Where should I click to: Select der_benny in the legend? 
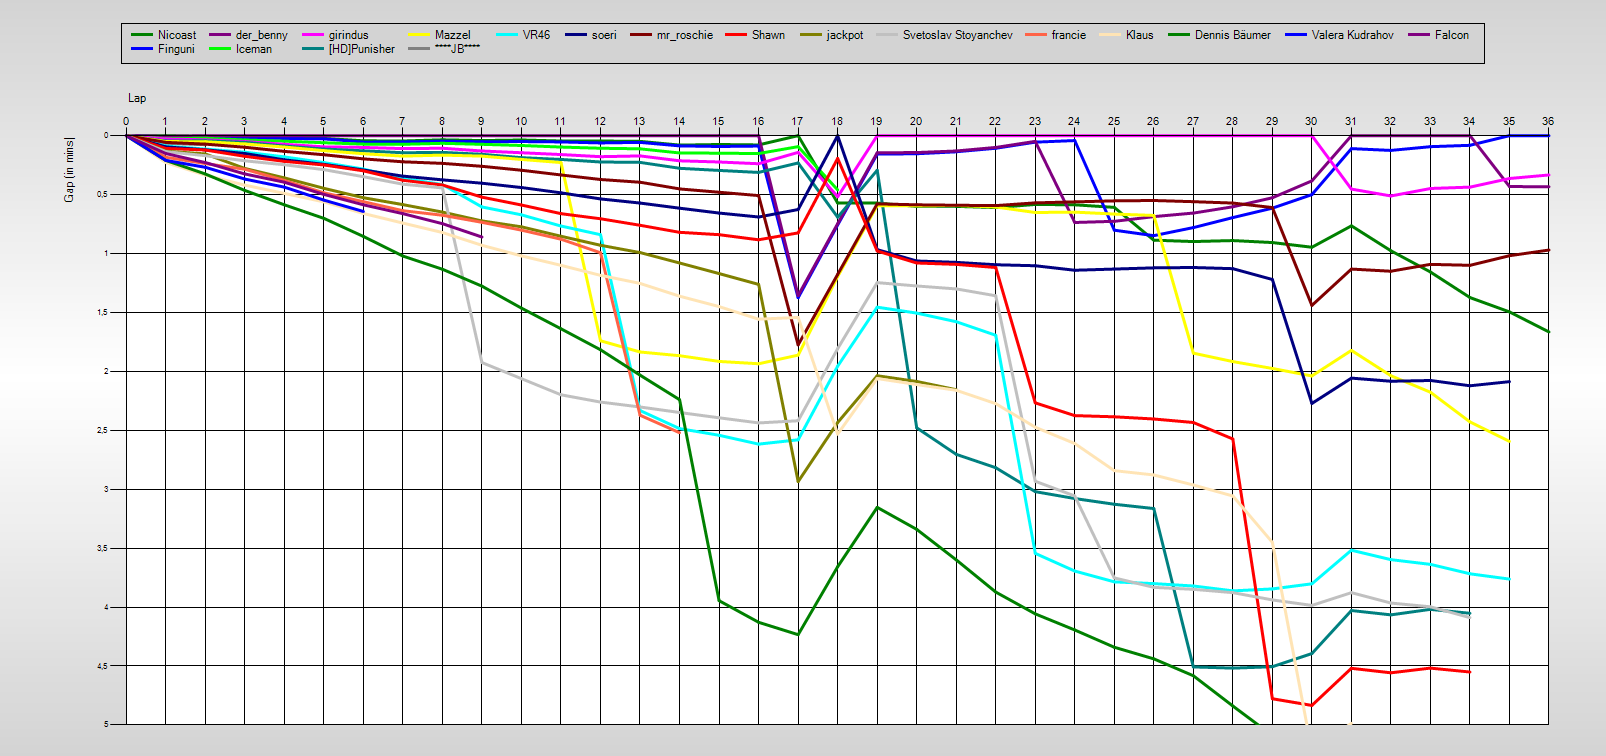pyautogui.click(x=261, y=35)
